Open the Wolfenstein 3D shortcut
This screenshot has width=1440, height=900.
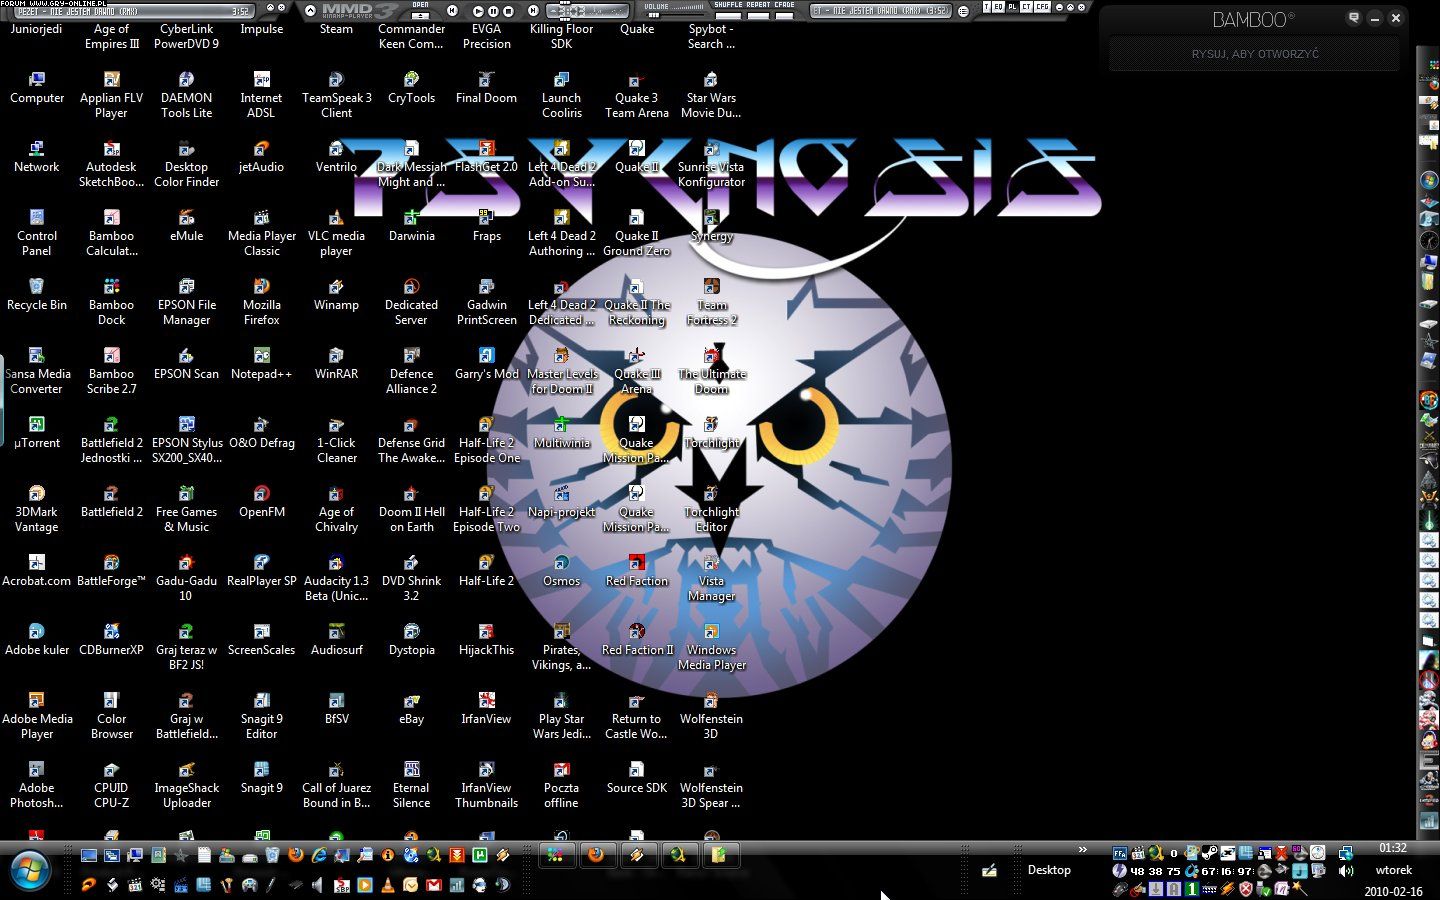click(711, 716)
